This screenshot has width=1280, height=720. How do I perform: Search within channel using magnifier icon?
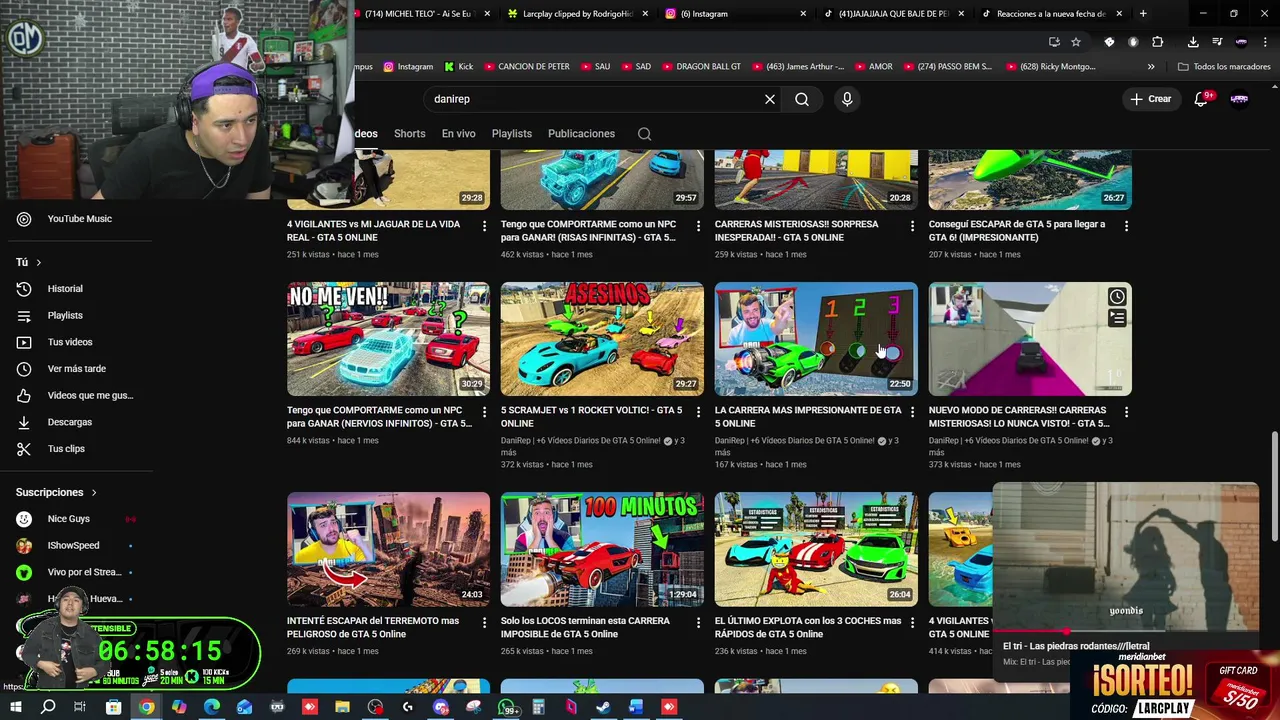pyautogui.click(x=645, y=134)
